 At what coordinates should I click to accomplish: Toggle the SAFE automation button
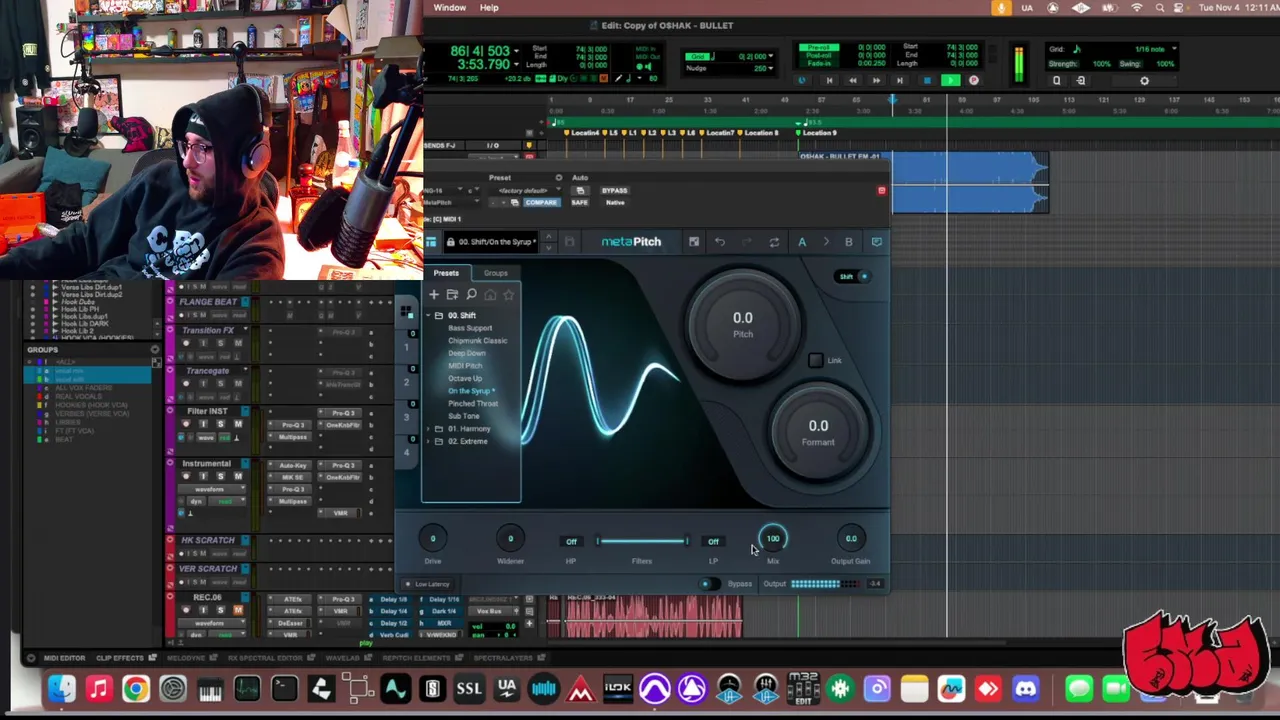(x=579, y=202)
